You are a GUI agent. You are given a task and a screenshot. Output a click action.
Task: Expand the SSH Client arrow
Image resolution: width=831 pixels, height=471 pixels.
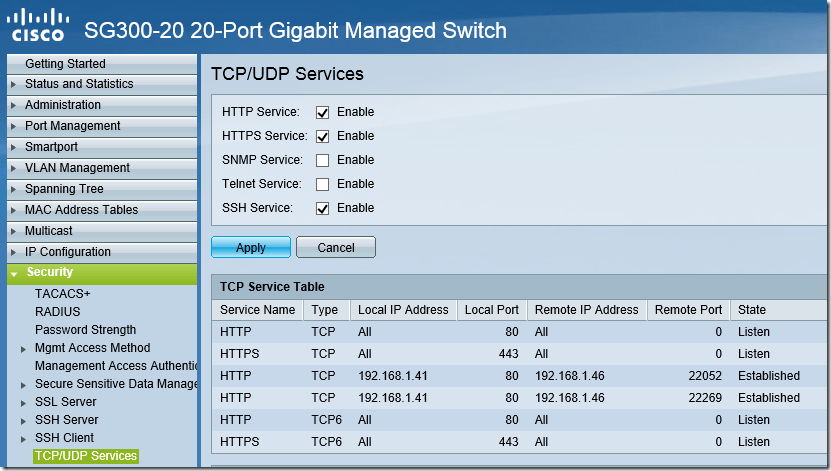pyautogui.click(x=23, y=439)
